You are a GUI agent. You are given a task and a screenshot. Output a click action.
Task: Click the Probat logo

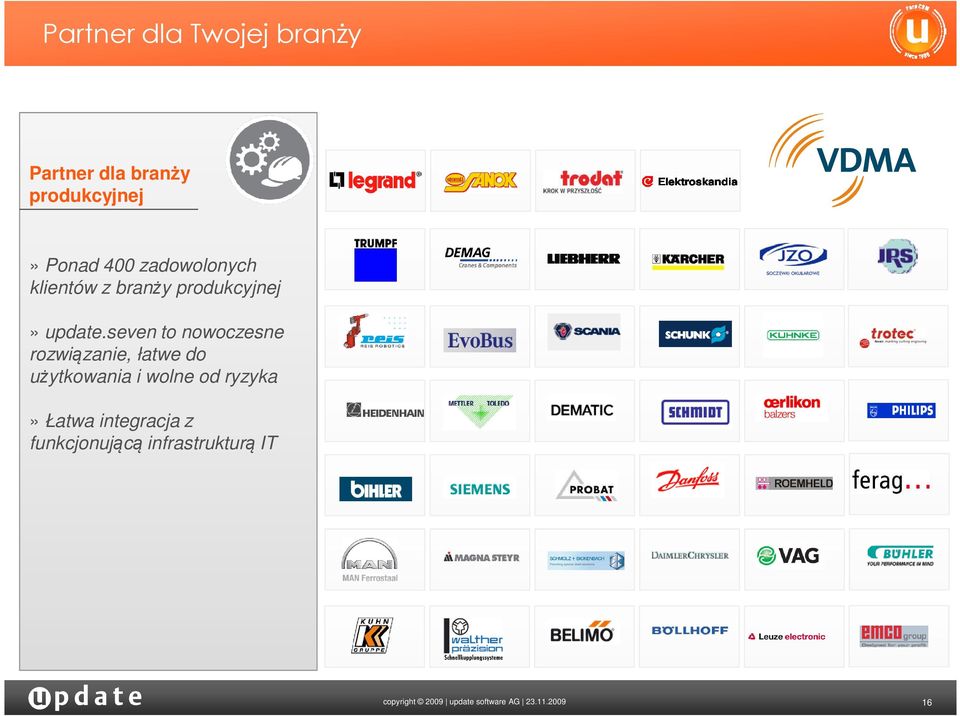(x=585, y=485)
